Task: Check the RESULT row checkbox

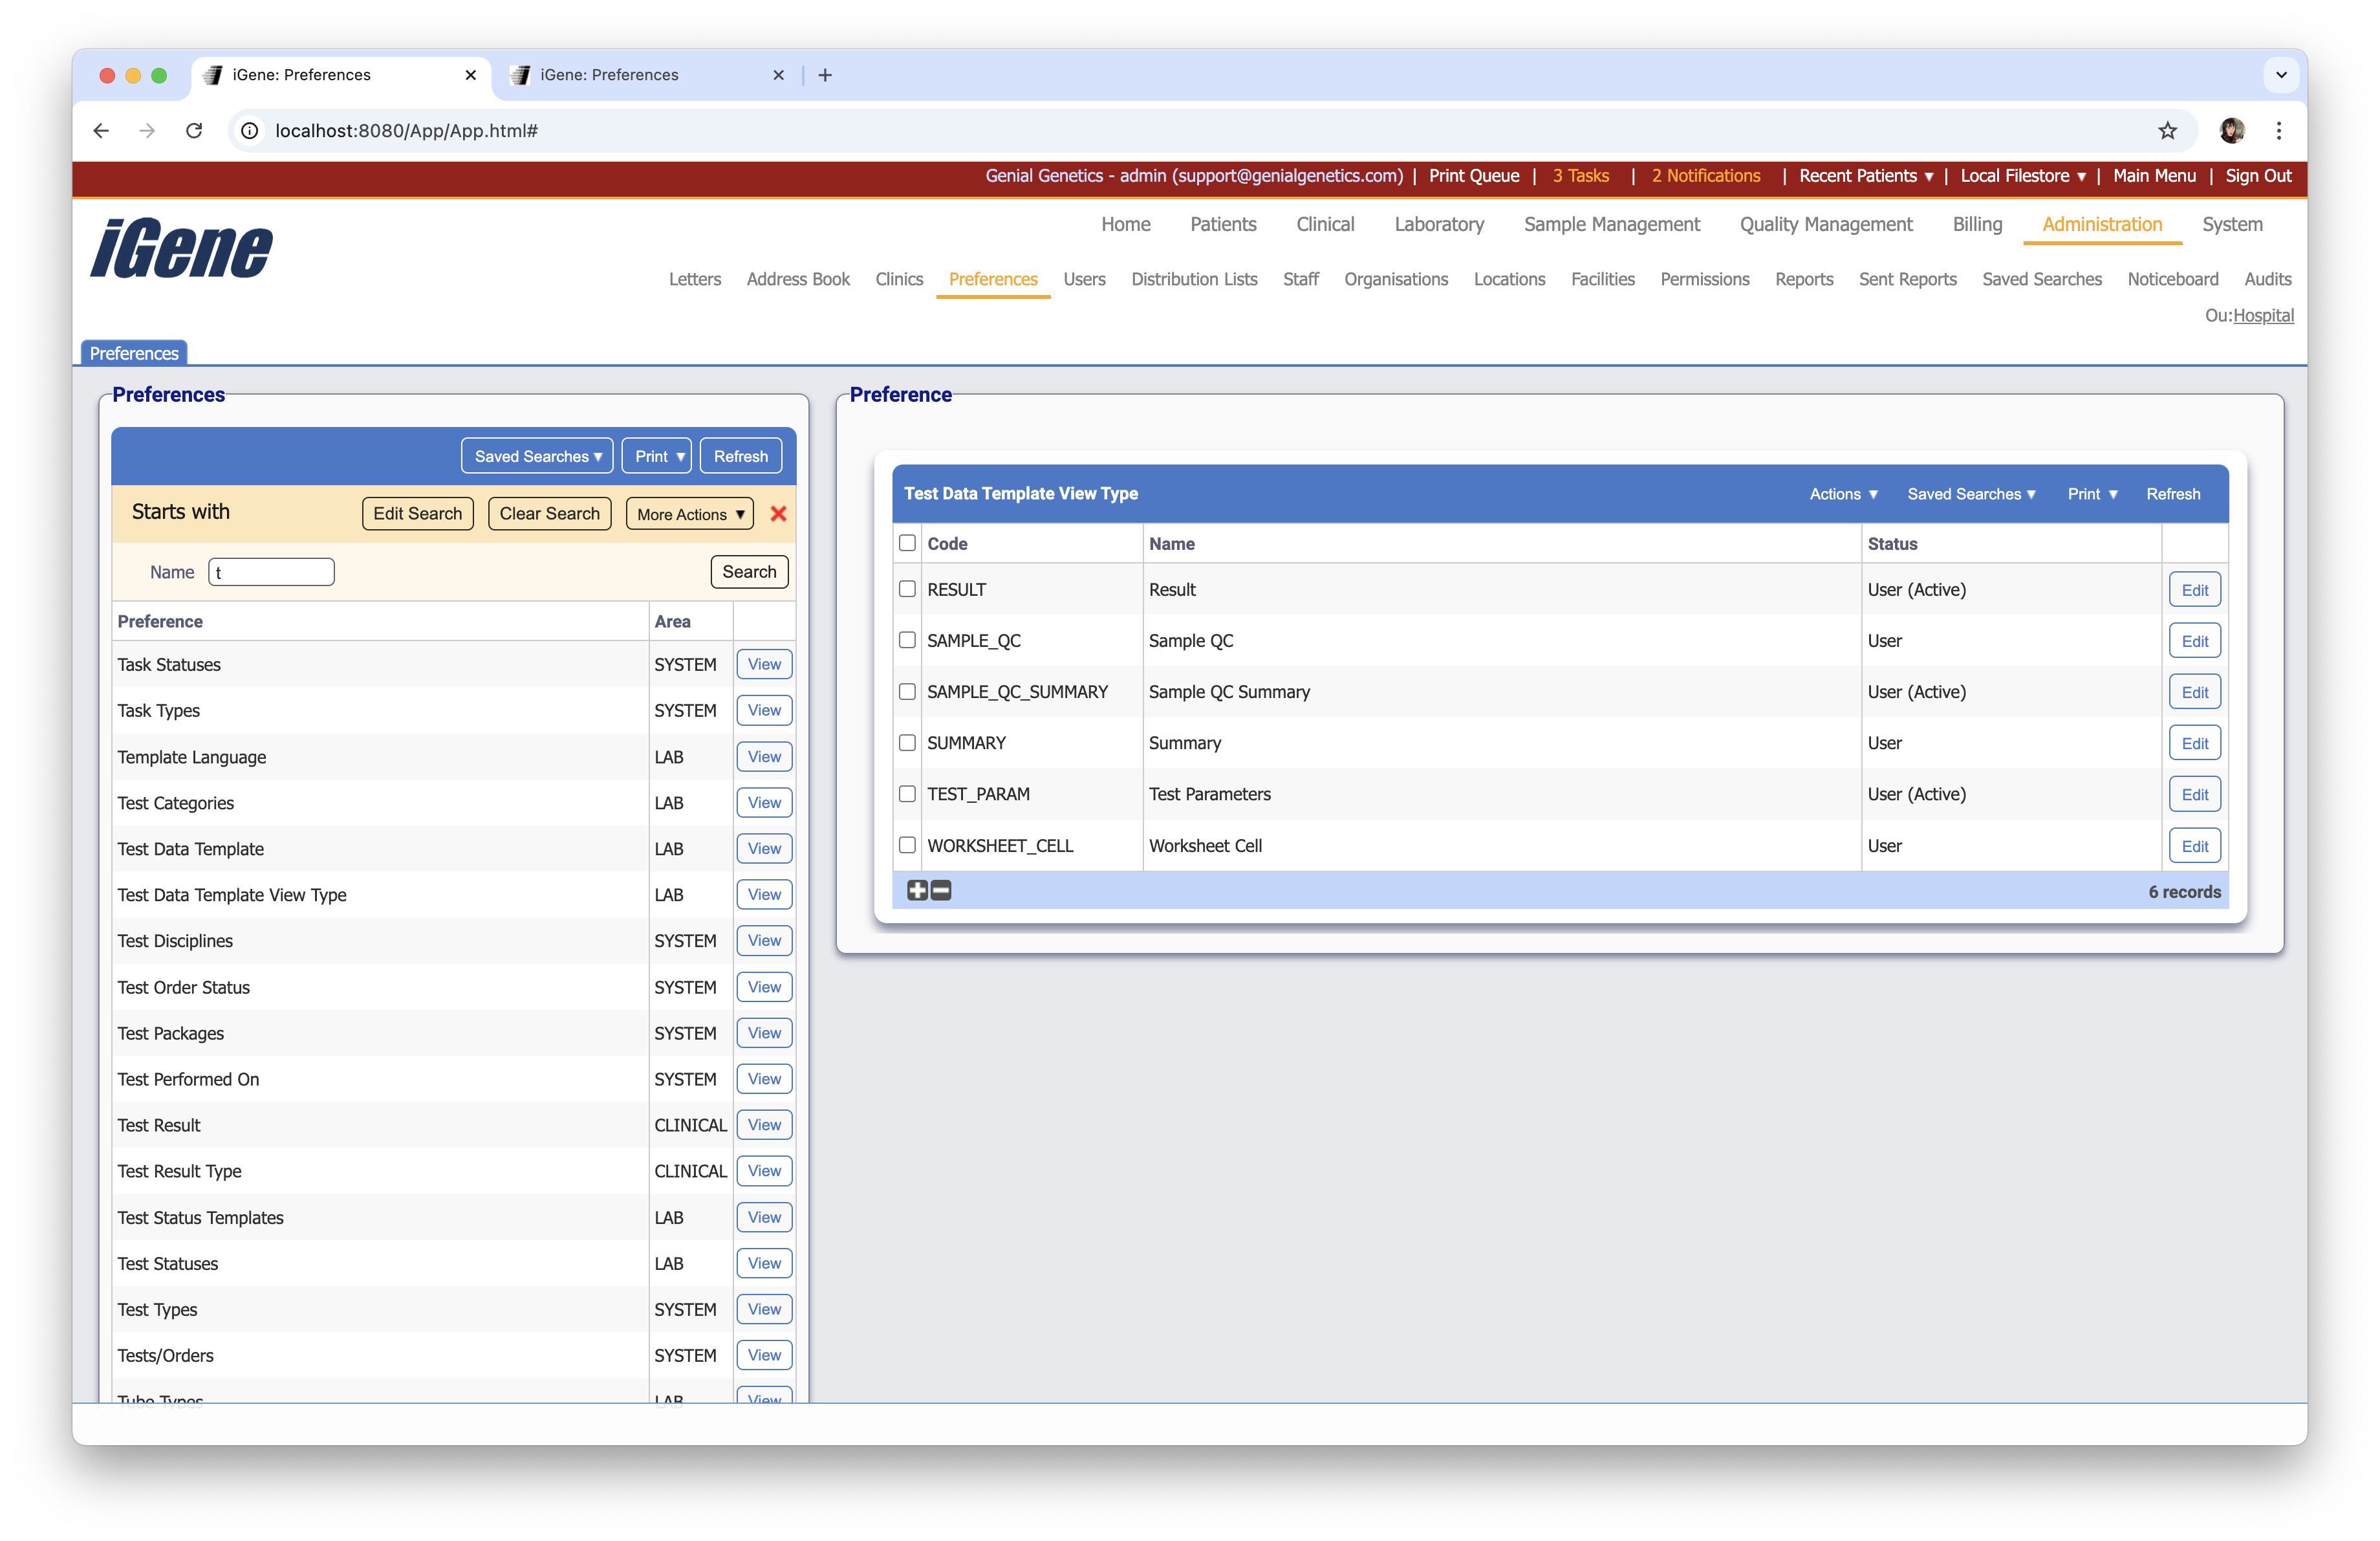Action: click(x=907, y=589)
